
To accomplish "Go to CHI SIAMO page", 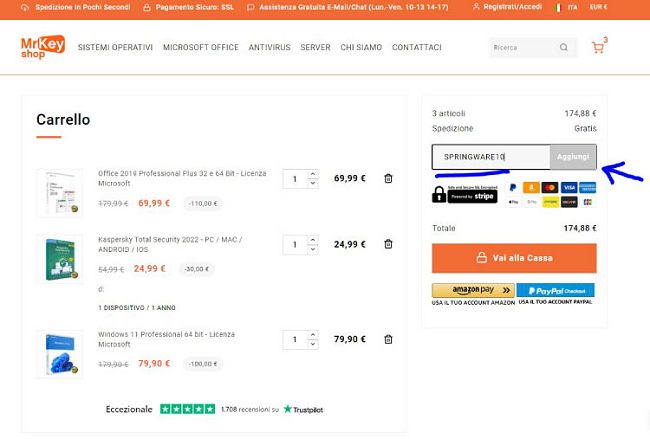I will point(361,47).
